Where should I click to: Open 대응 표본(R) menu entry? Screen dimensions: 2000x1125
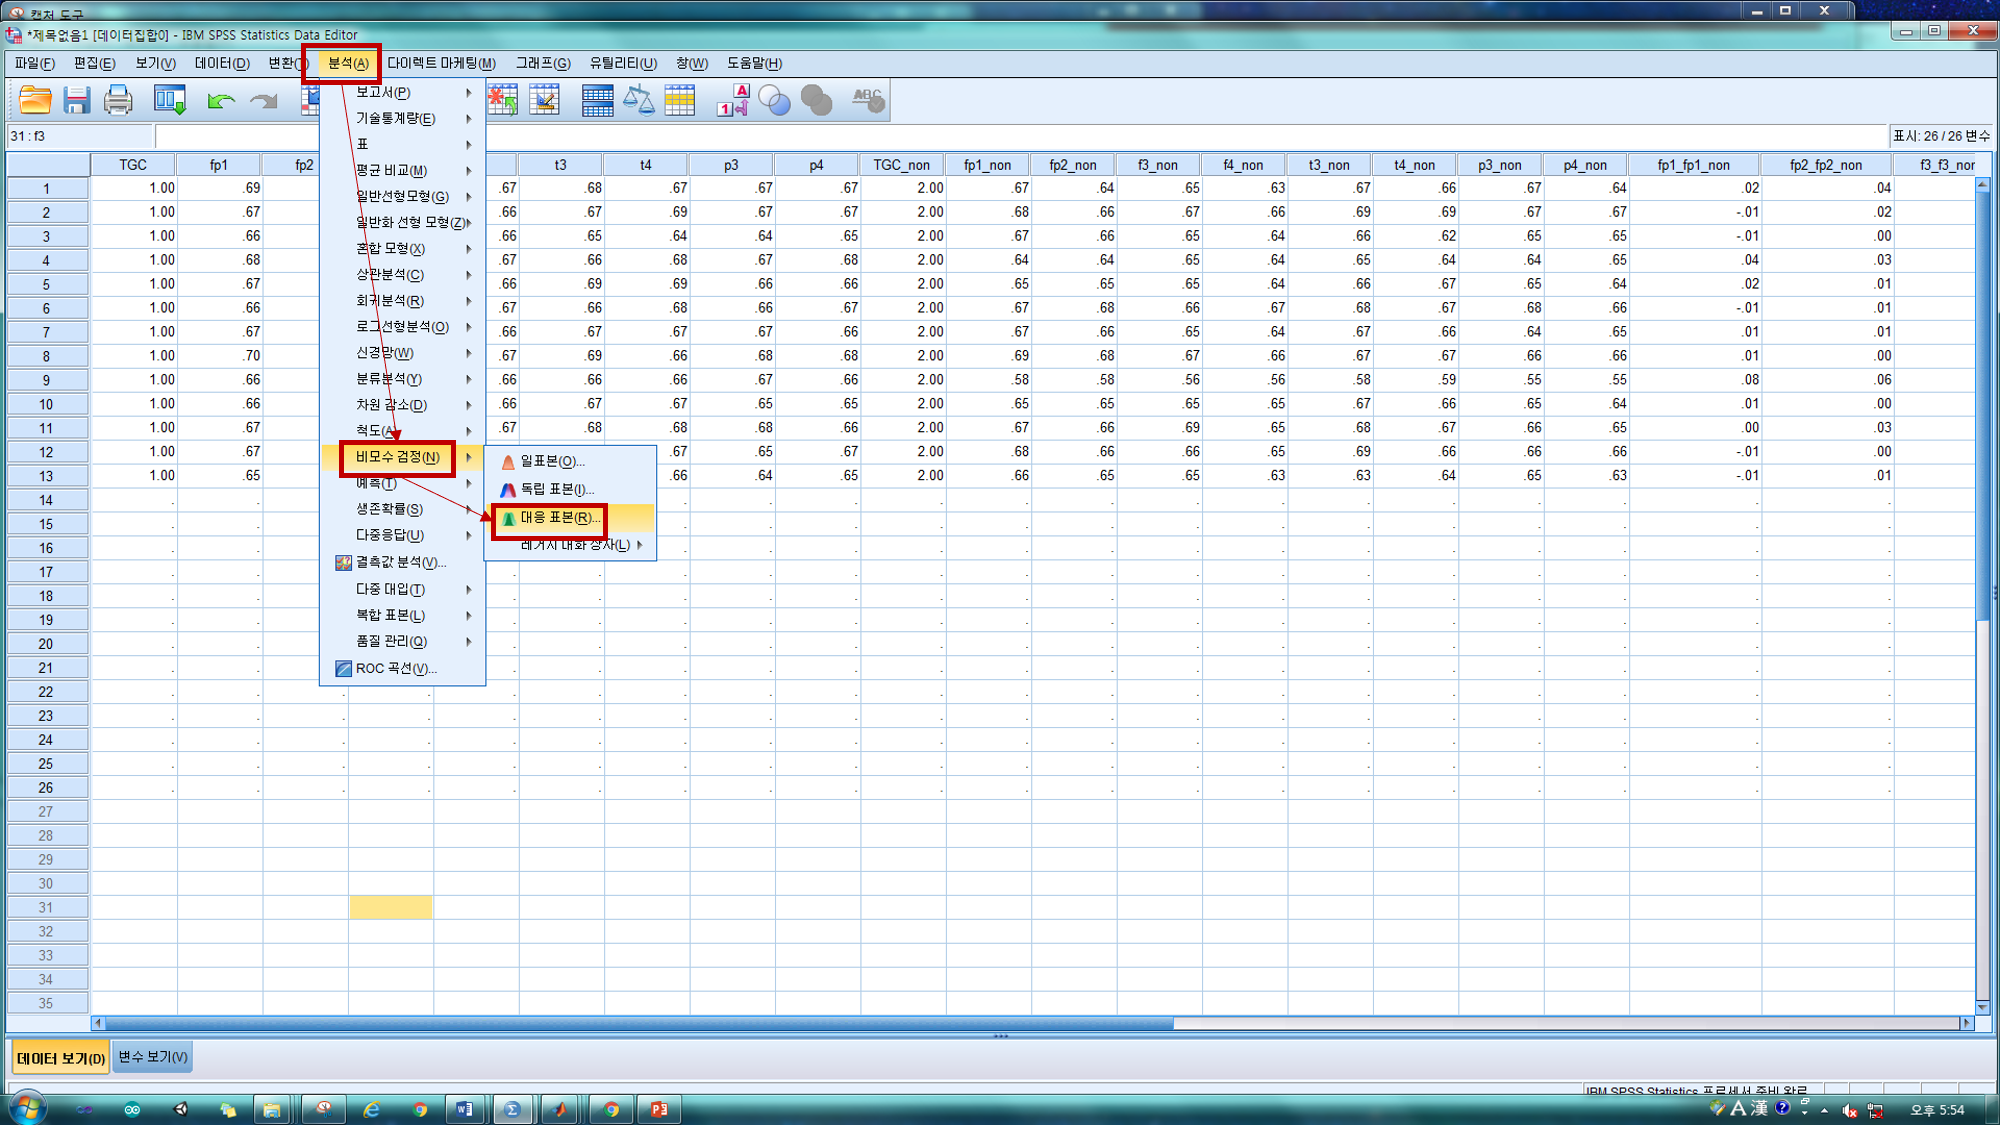coord(559,518)
